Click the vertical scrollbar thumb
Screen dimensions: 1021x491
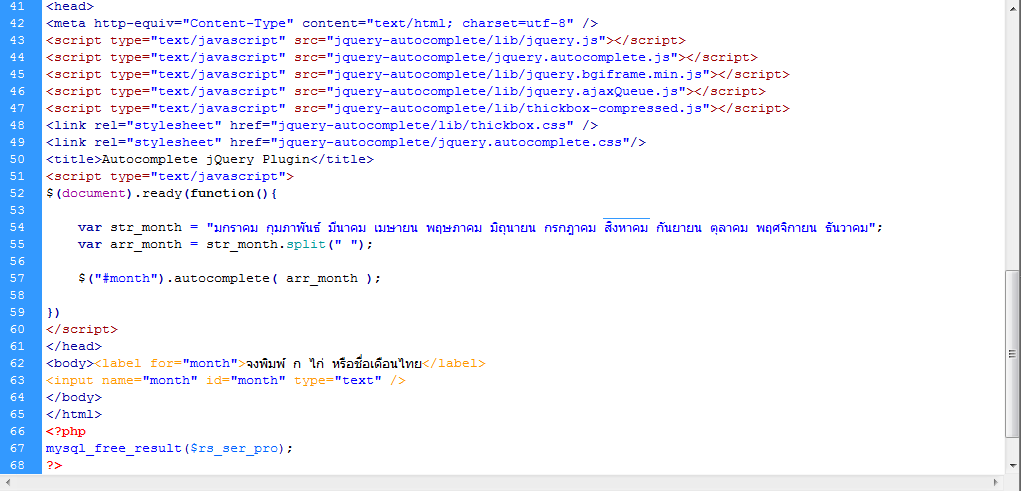(1013, 354)
